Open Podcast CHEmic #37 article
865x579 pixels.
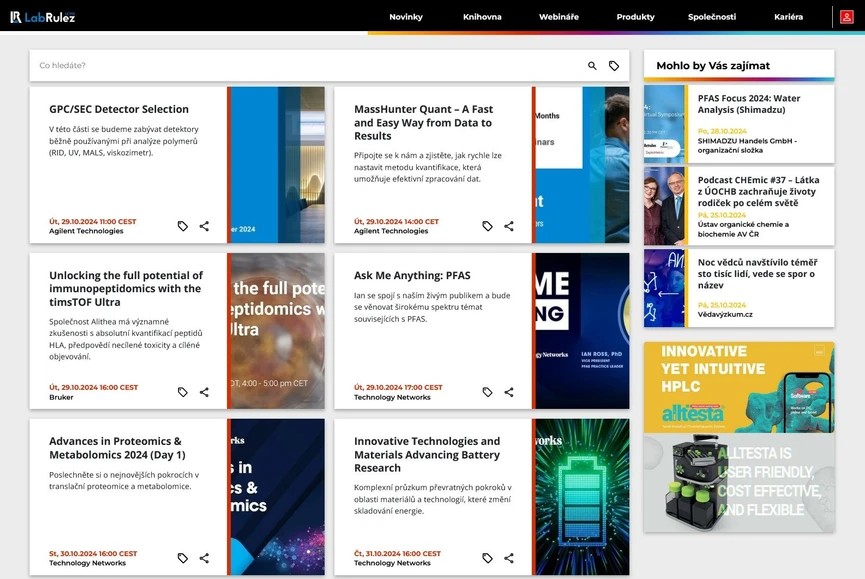pyautogui.click(x=758, y=191)
